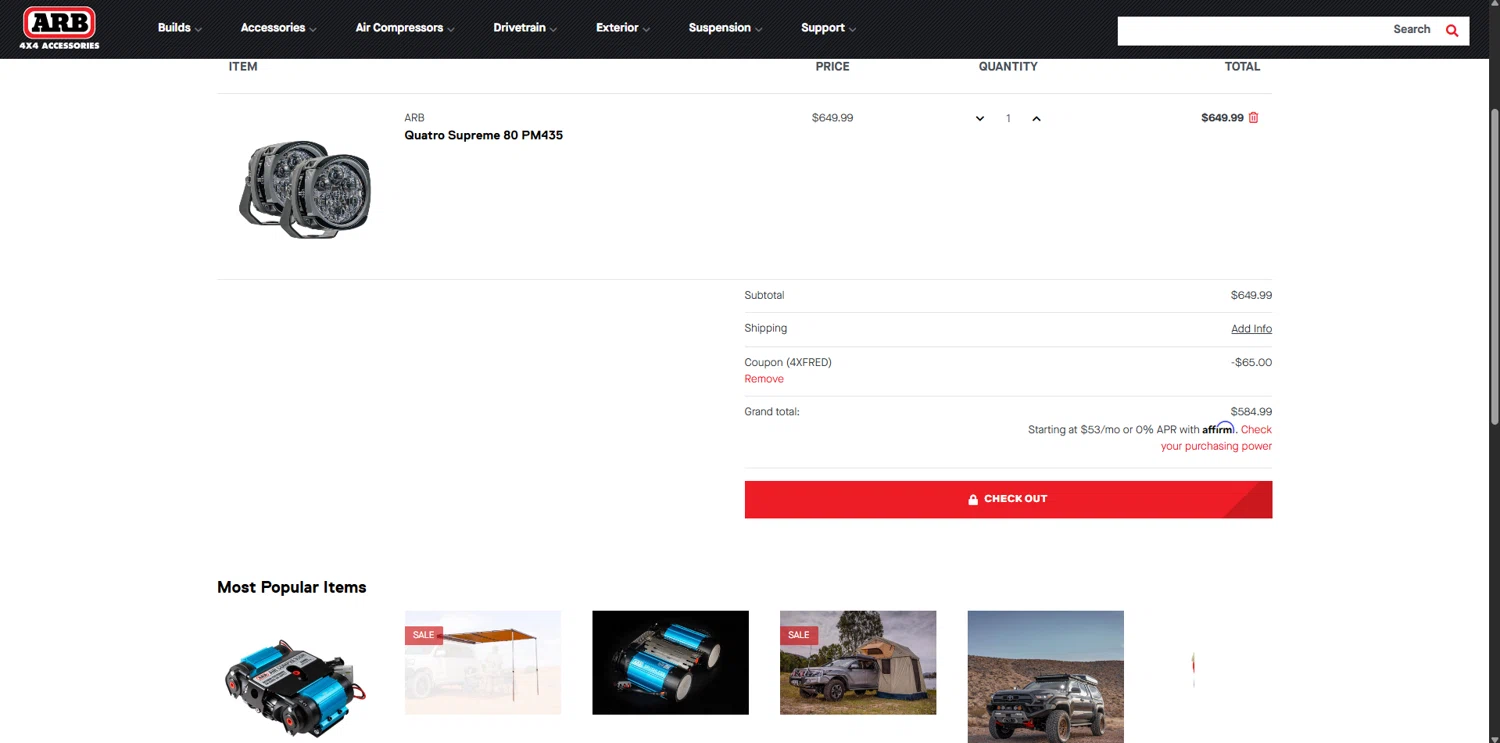Viewport: 1500px width, 743px height.
Task: Click the Grand total amount $584.99
Action: pyautogui.click(x=1251, y=412)
